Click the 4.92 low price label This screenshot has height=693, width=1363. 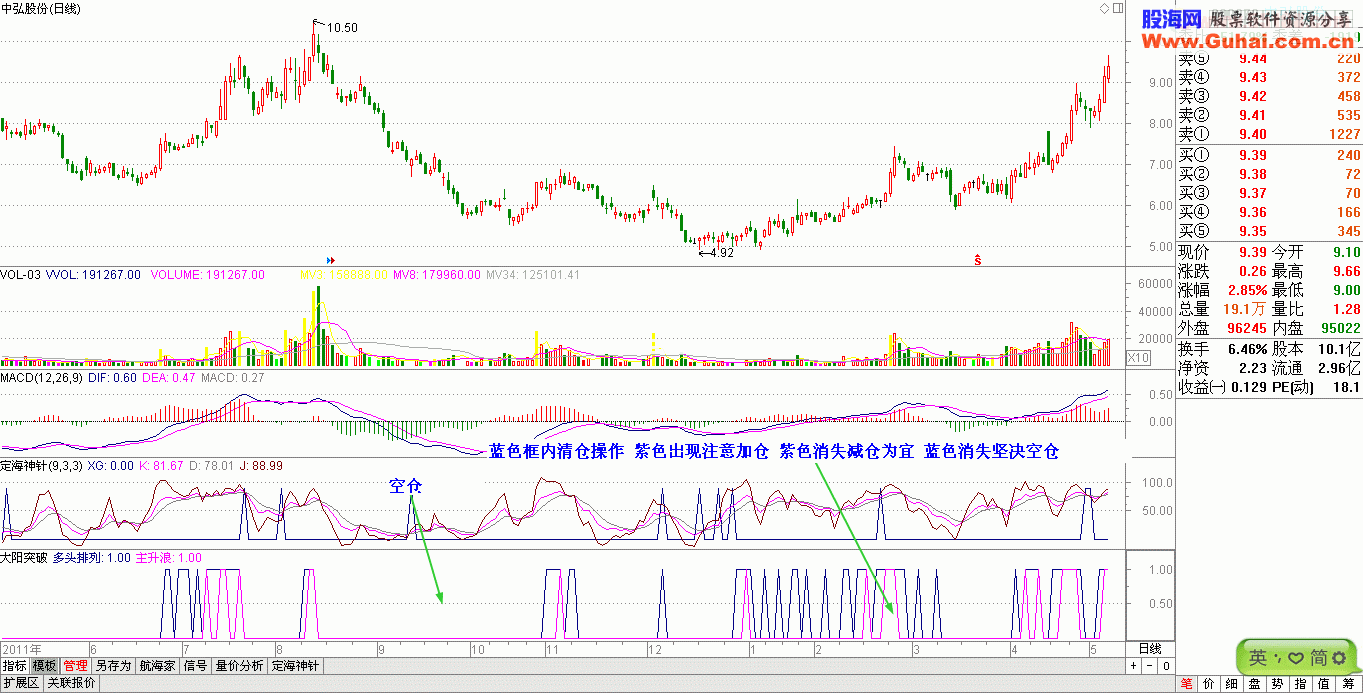721,254
